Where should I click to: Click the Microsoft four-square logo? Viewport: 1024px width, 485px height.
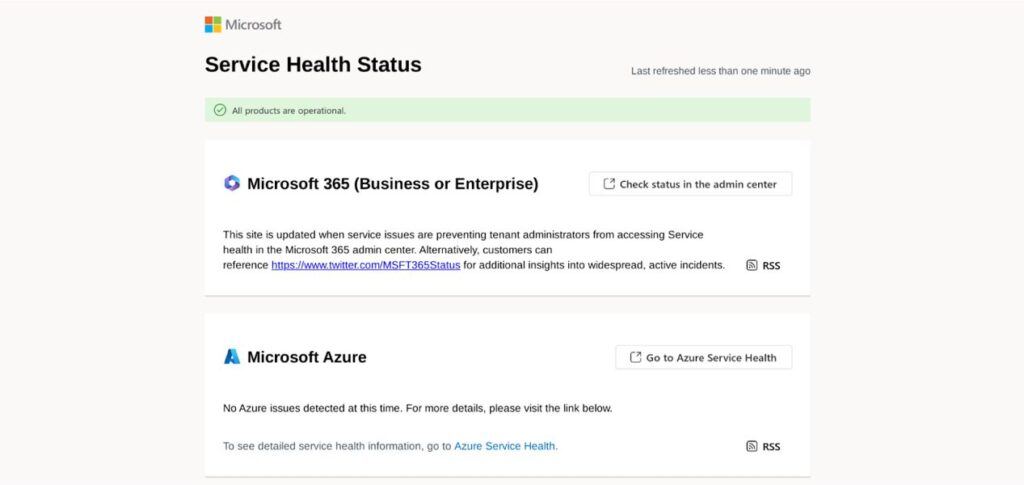click(213, 24)
